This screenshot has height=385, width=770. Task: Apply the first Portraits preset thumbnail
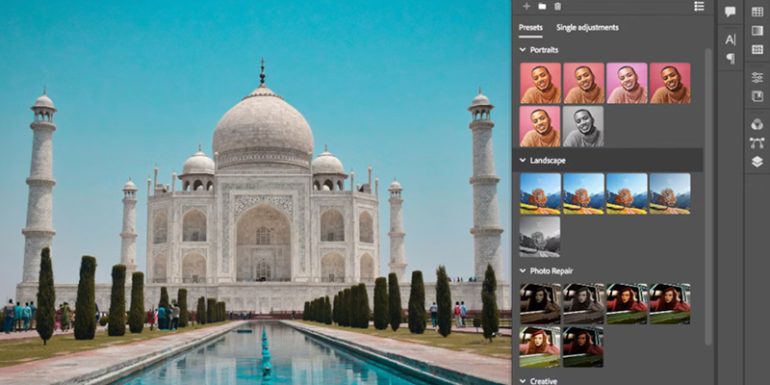[540, 83]
